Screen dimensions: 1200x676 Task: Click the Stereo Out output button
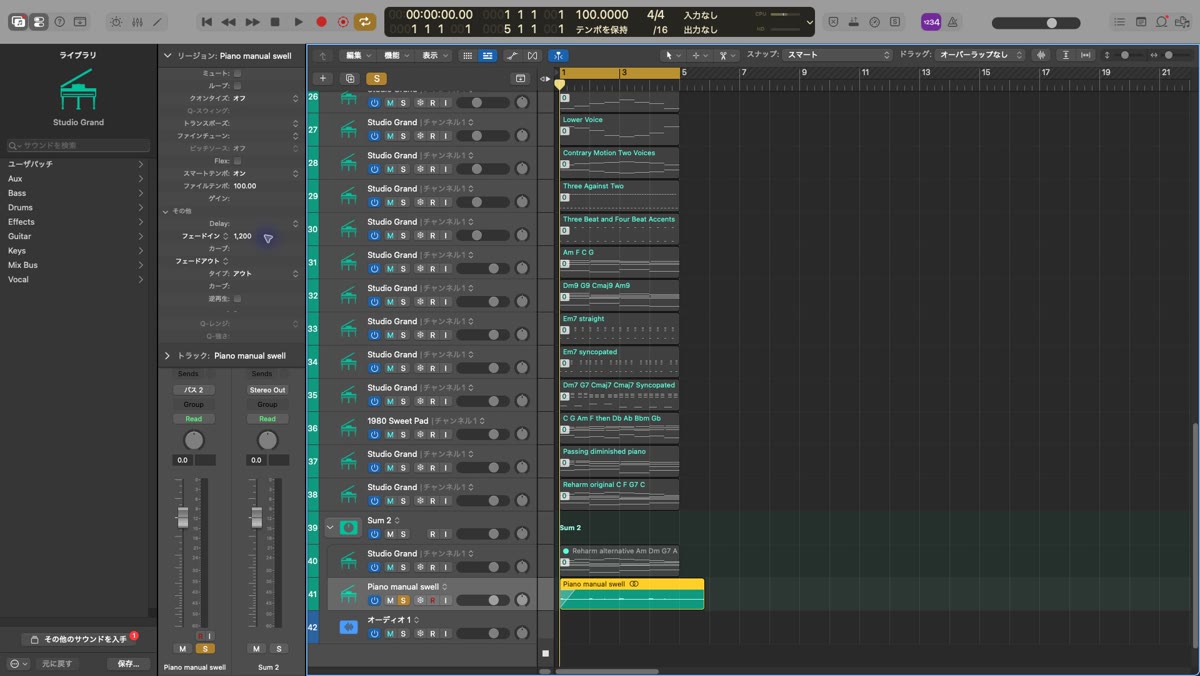tap(267, 390)
